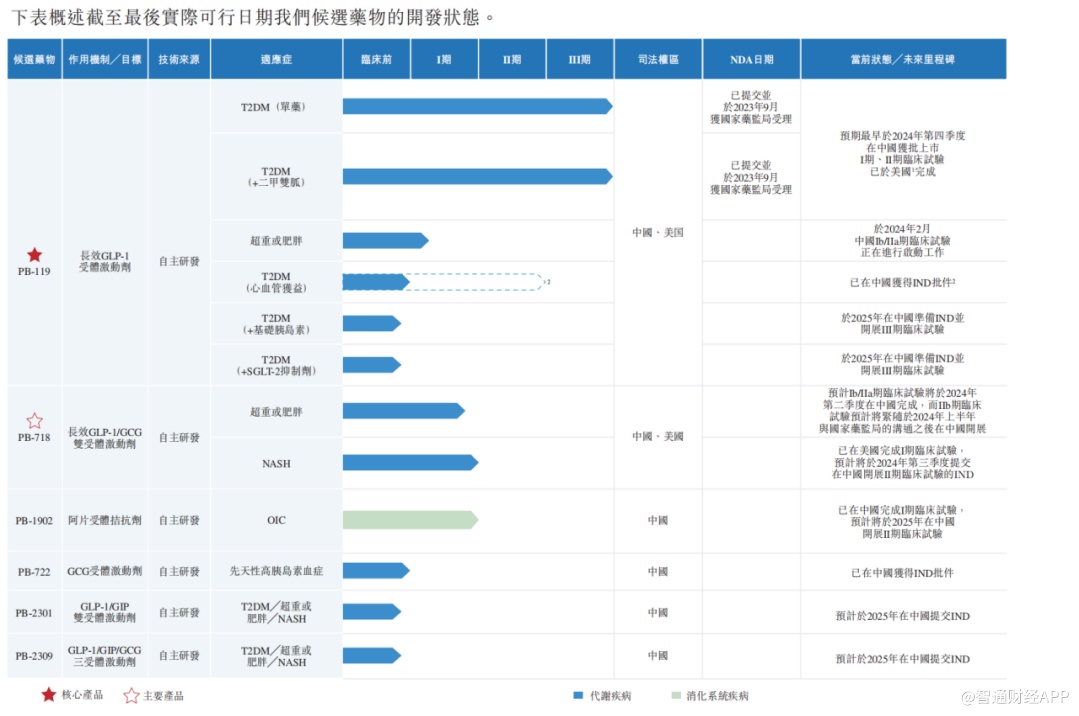Image resolution: width=1079 pixels, height=716 pixels.
Task: Click 超重或肥胖 indication under PB-718
Action: coord(276,412)
